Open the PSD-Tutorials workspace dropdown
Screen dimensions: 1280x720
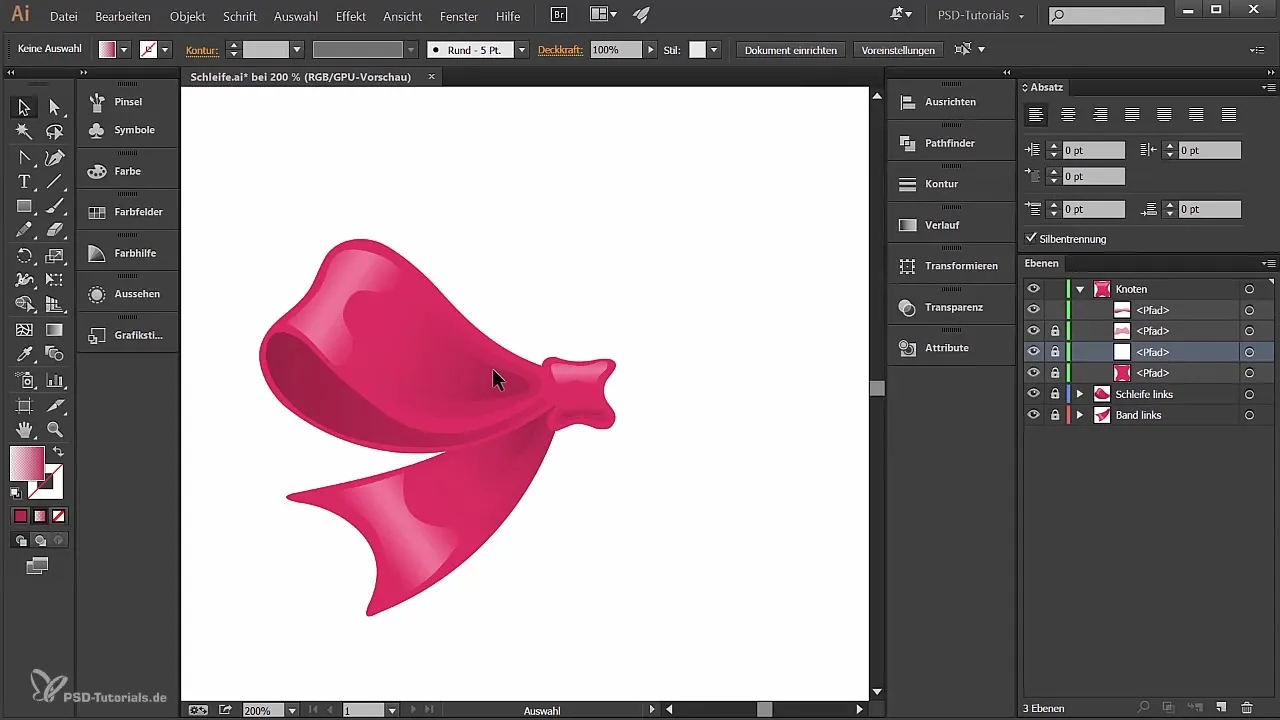pyautogui.click(x=980, y=16)
